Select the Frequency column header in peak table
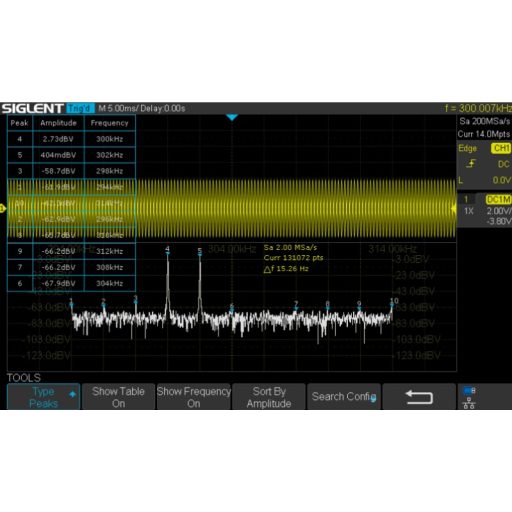512x512 pixels. click(x=110, y=123)
